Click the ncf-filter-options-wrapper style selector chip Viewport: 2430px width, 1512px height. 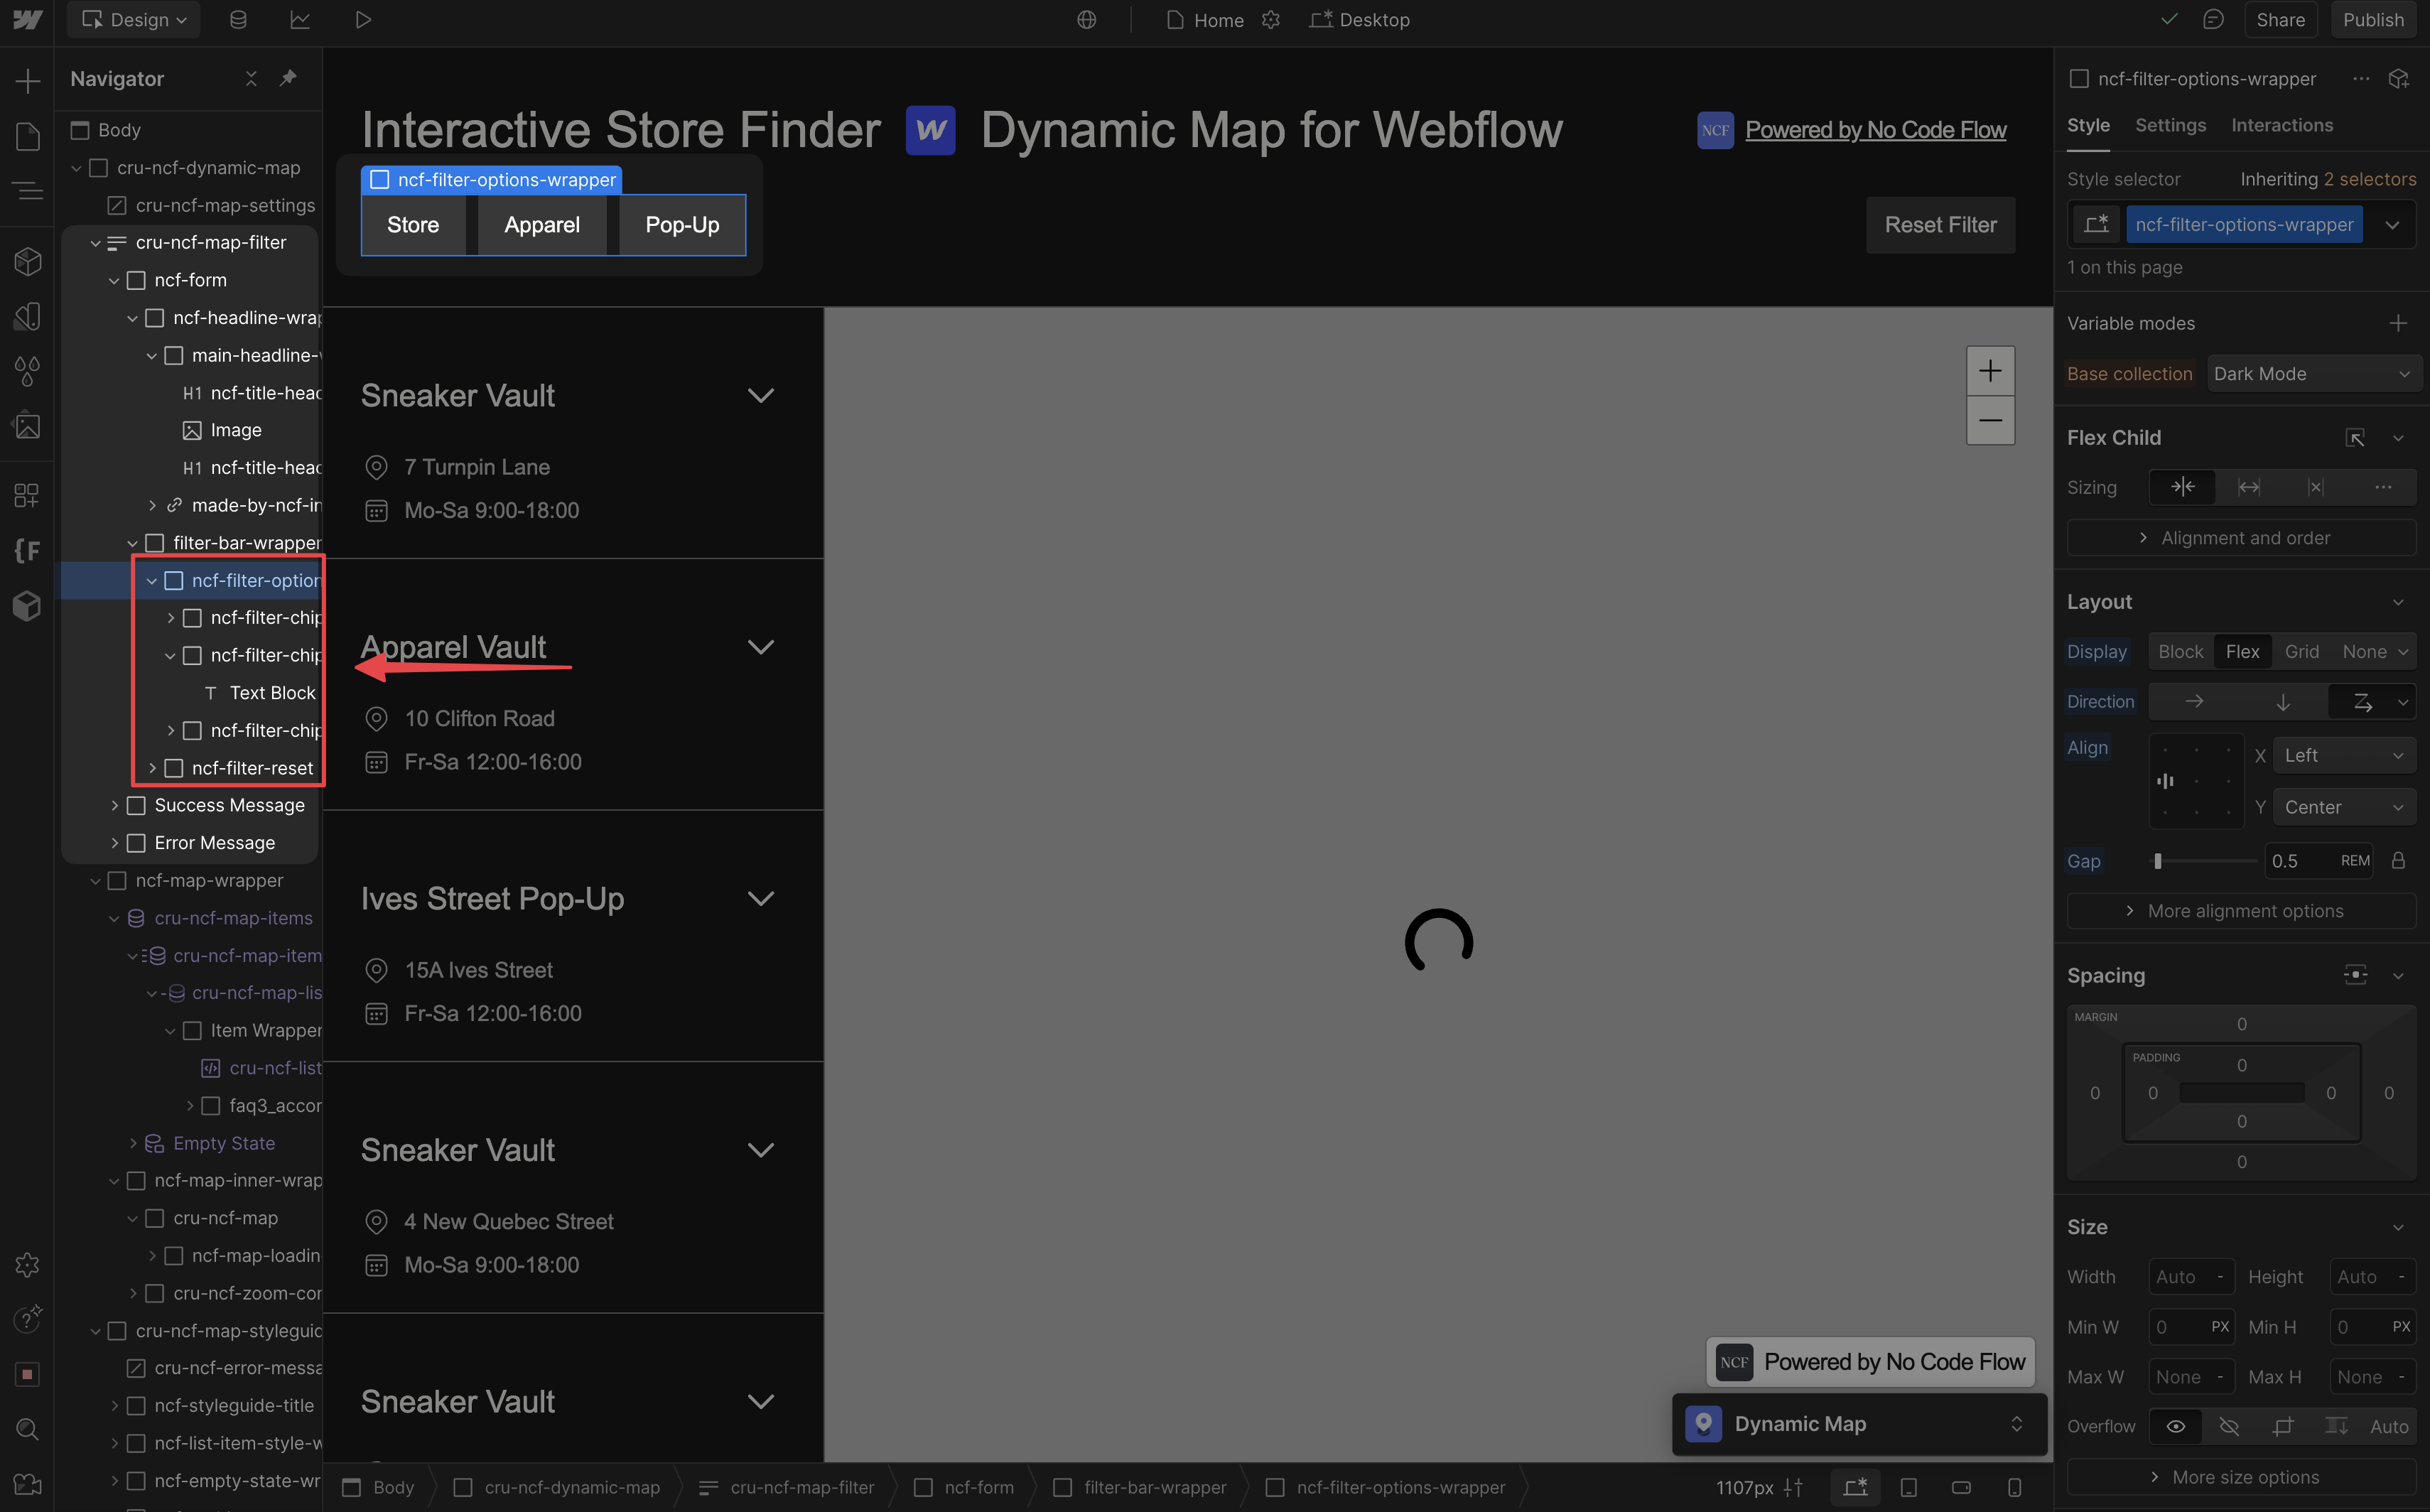2244,225
